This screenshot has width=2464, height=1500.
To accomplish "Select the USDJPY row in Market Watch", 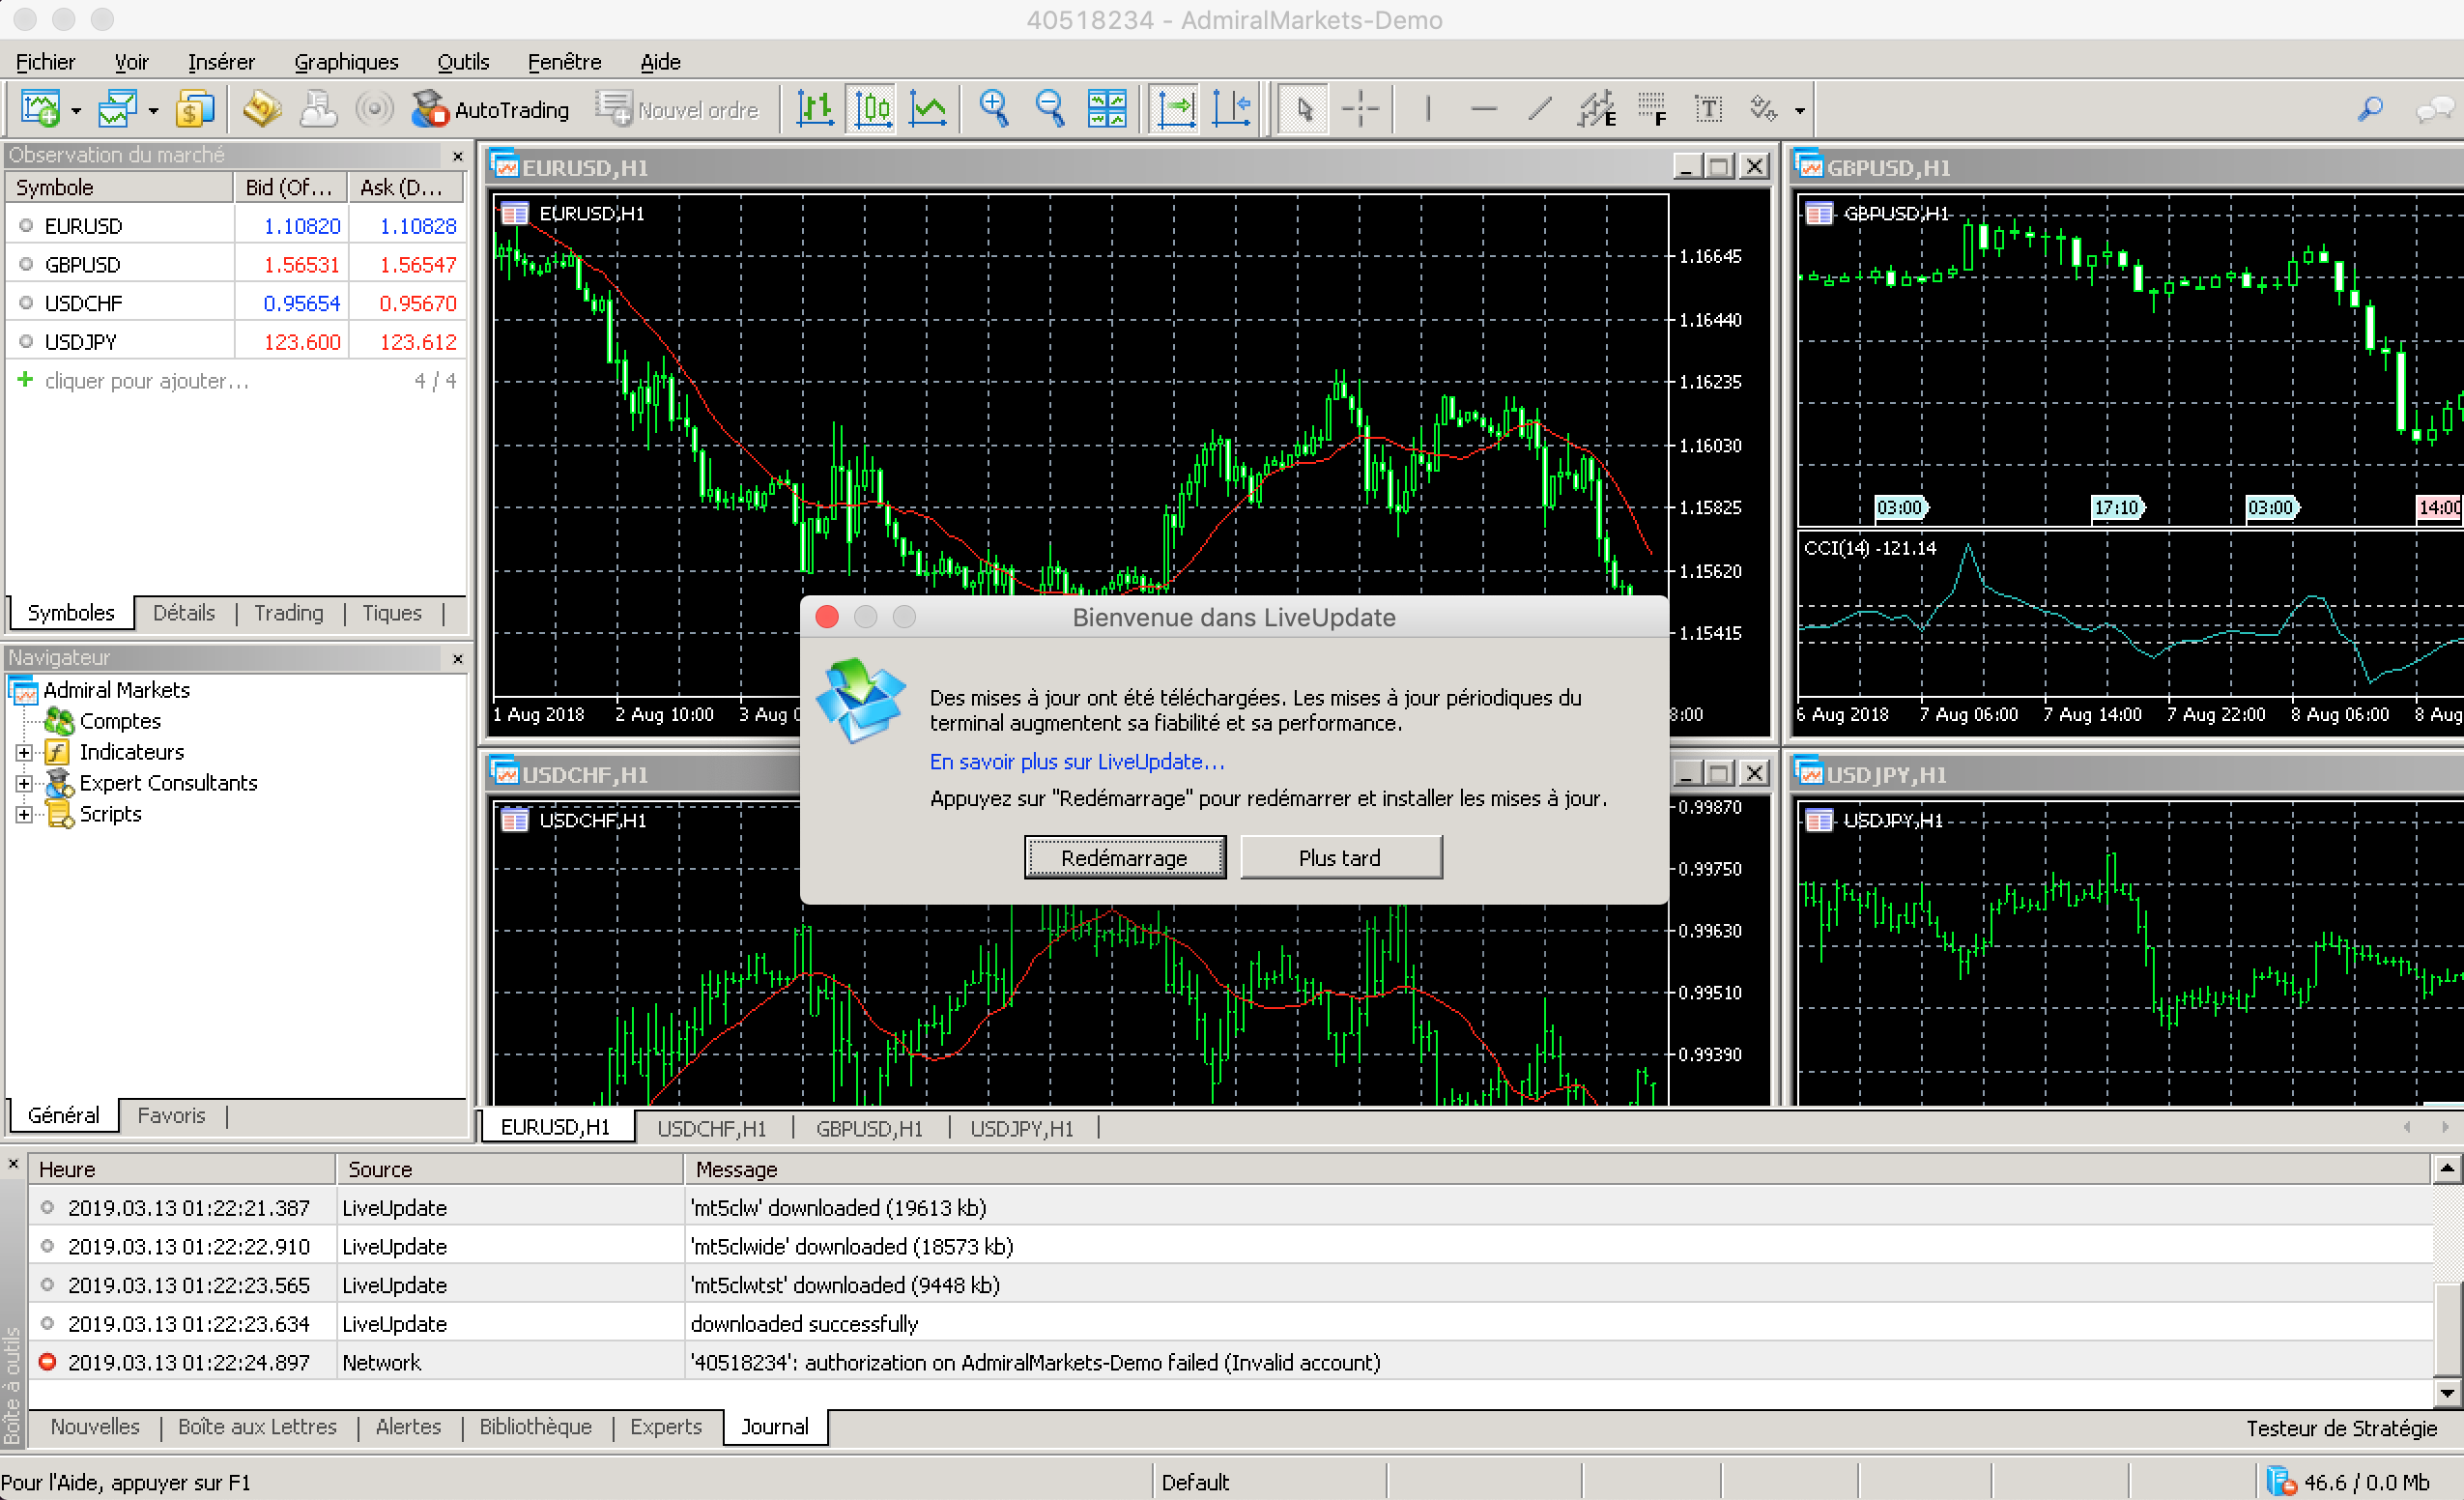I will (236, 342).
